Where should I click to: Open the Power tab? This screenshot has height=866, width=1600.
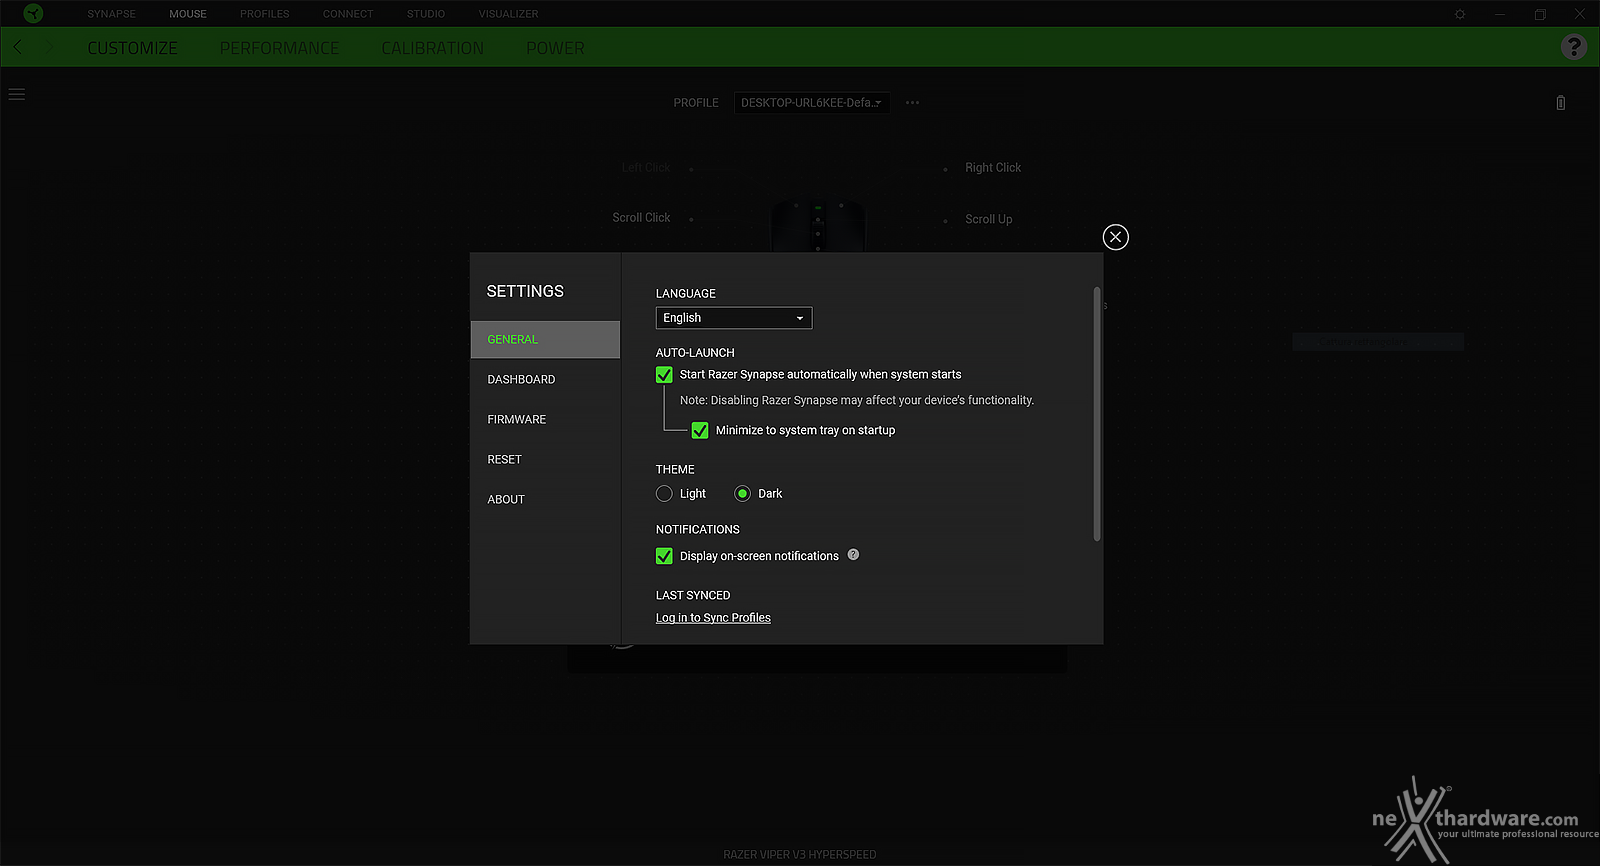pos(555,48)
